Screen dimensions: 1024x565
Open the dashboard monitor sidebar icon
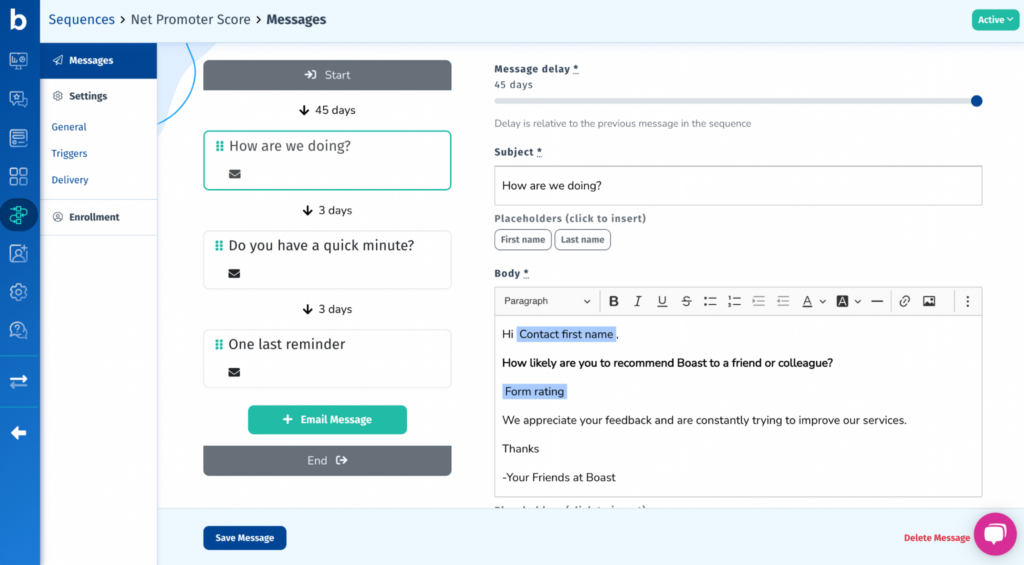point(18,61)
